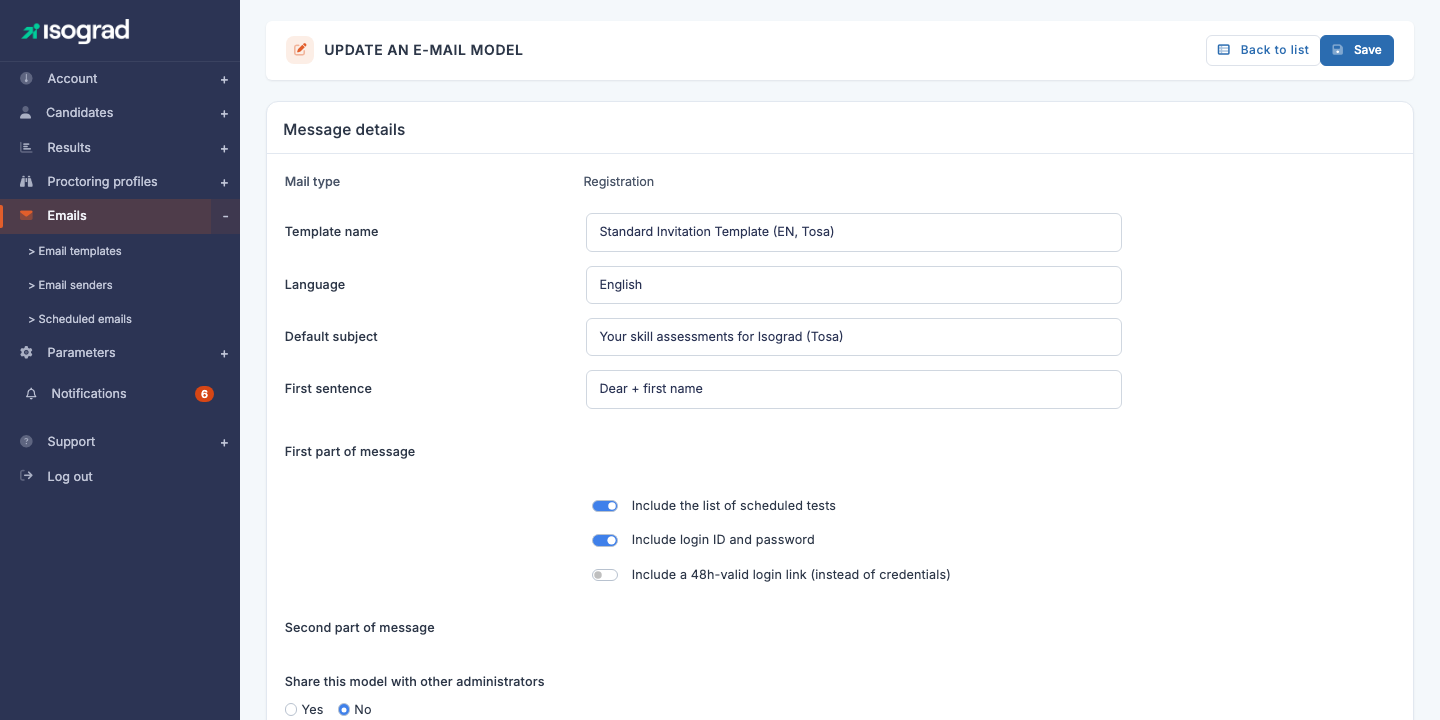Expand the Parameters section plus sign

pyautogui.click(x=224, y=353)
